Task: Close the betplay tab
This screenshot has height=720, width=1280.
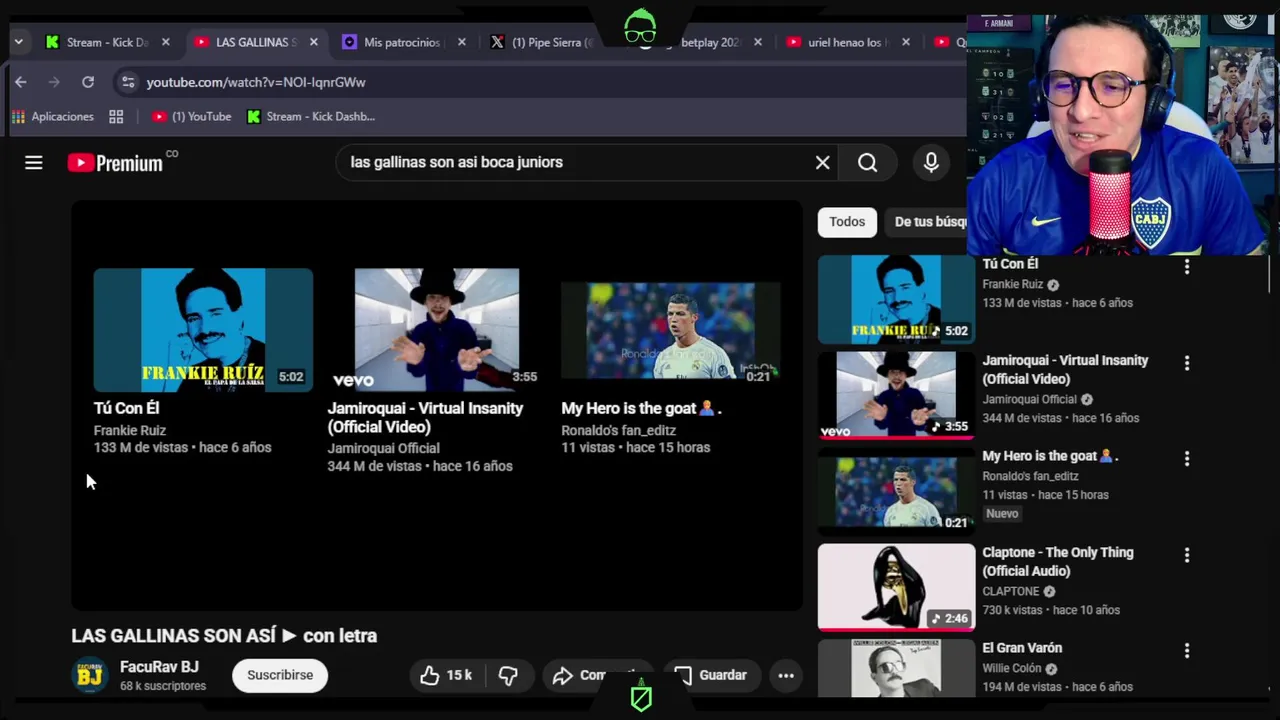Action: tap(758, 42)
